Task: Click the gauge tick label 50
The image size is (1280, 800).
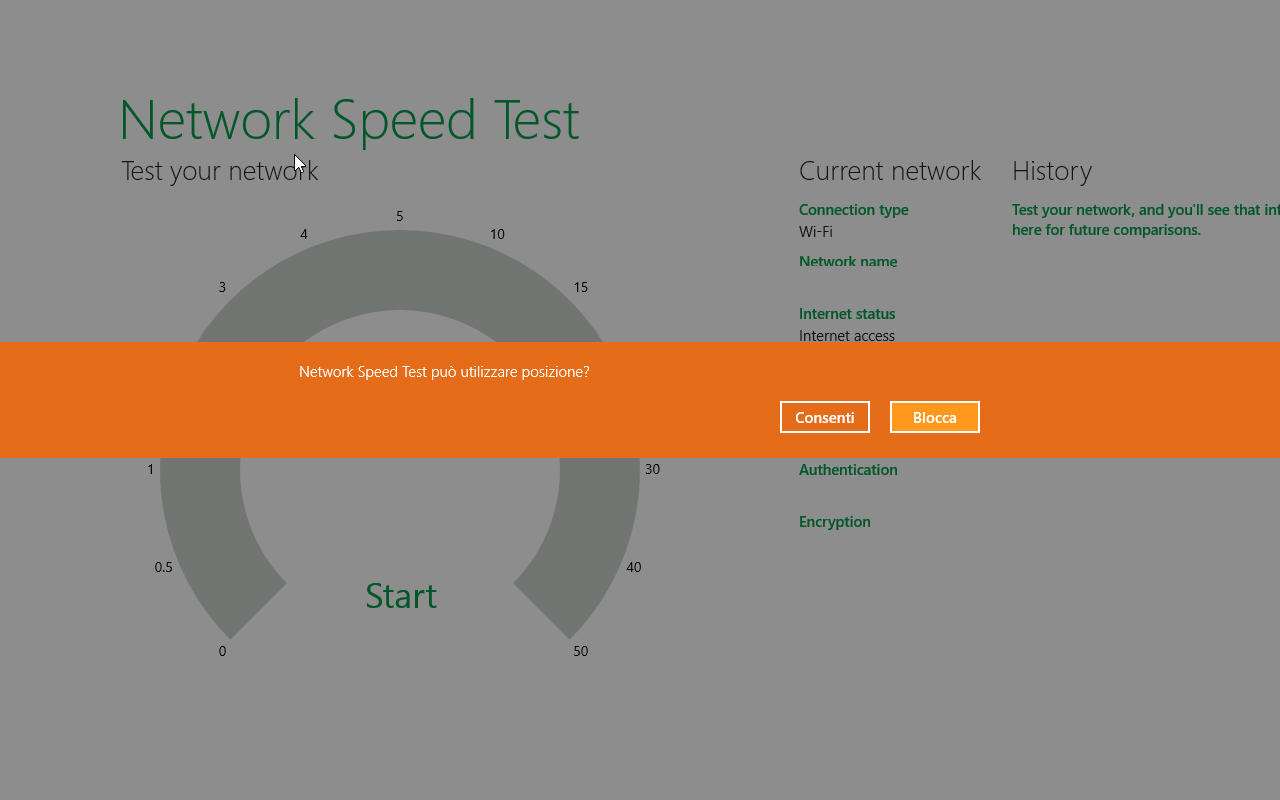Action: coord(581,651)
